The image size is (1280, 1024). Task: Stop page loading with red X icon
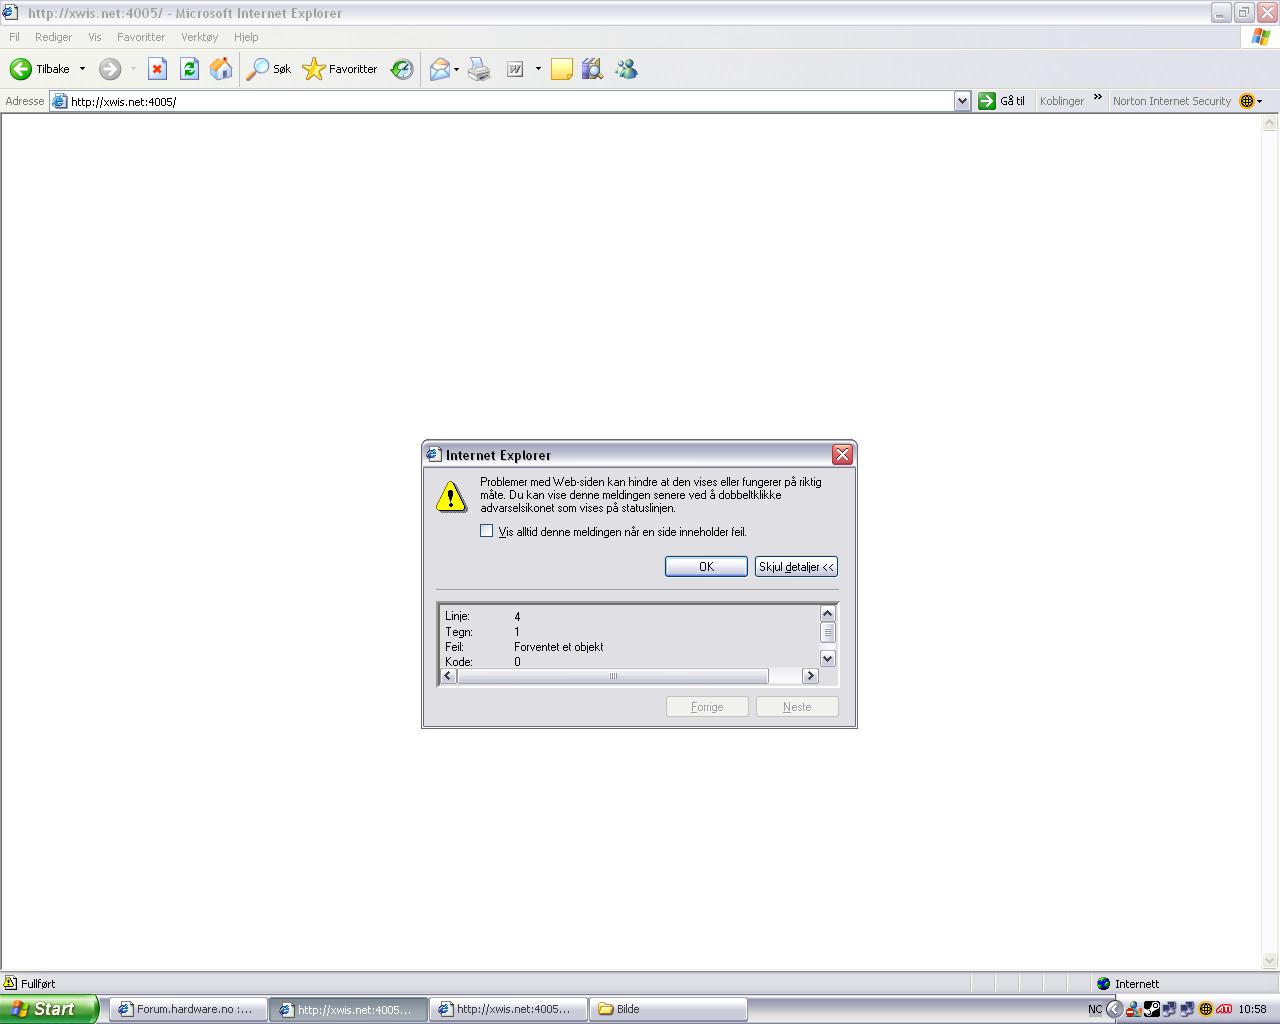pyautogui.click(x=157, y=69)
